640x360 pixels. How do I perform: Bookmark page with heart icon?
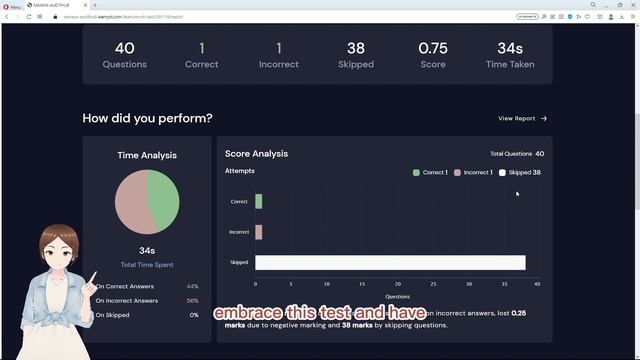pyautogui.click(x=587, y=17)
